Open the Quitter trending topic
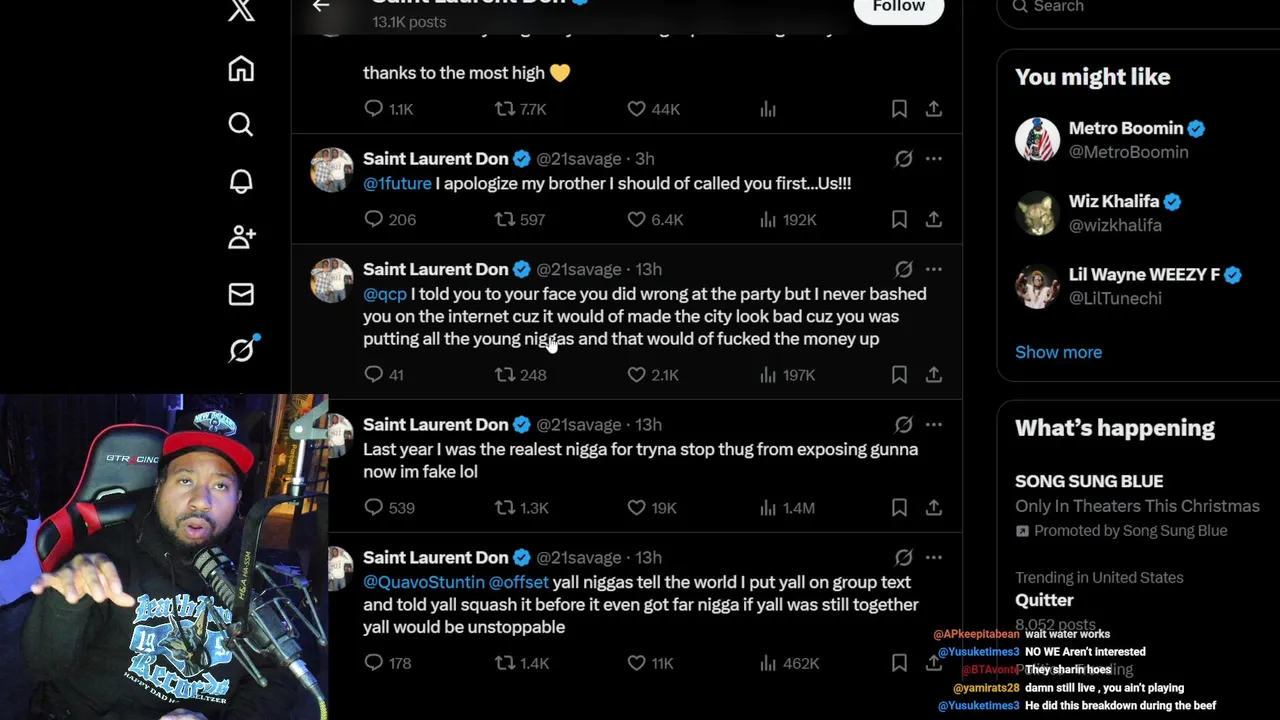The height and width of the screenshot is (720, 1280). coord(1044,600)
